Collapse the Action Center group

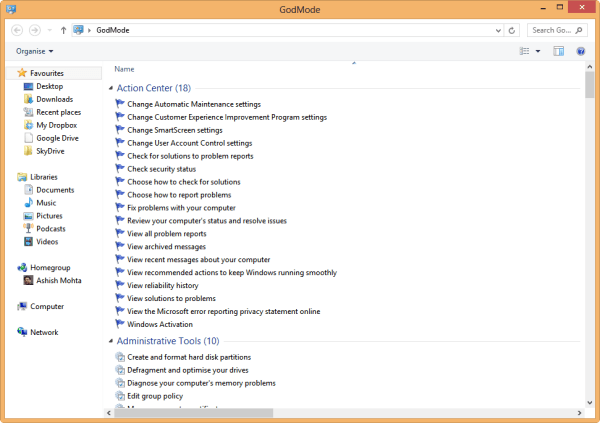(x=111, y=88)
